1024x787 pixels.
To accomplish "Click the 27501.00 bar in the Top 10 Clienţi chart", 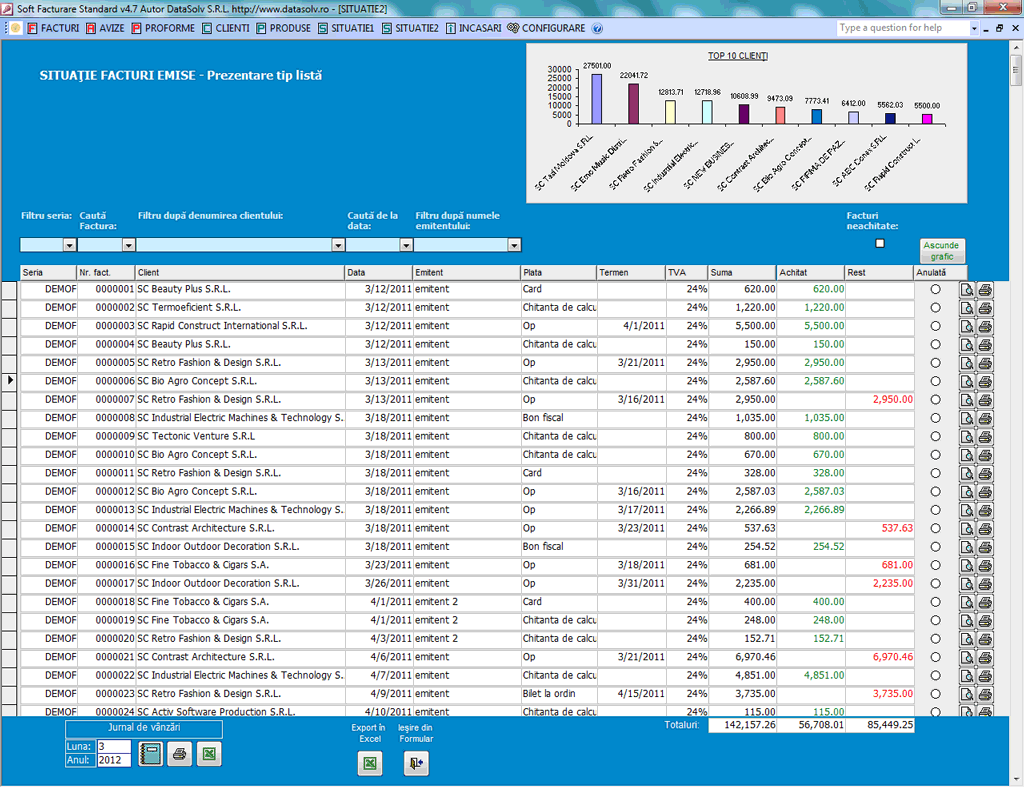I will point(596,99).
